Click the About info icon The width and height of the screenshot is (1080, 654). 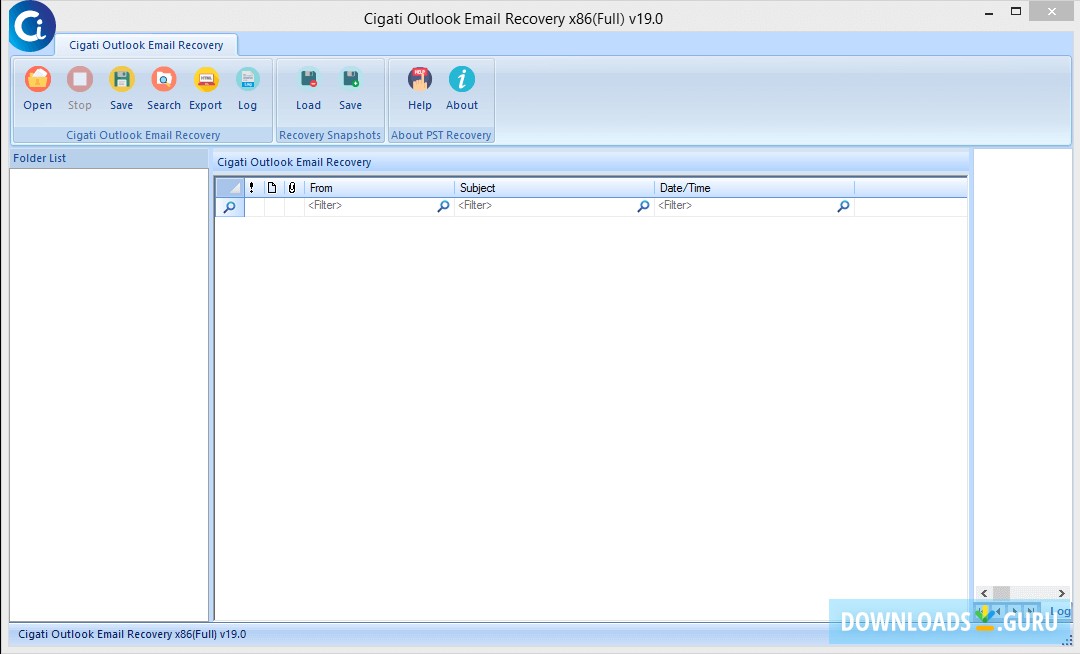461,88
